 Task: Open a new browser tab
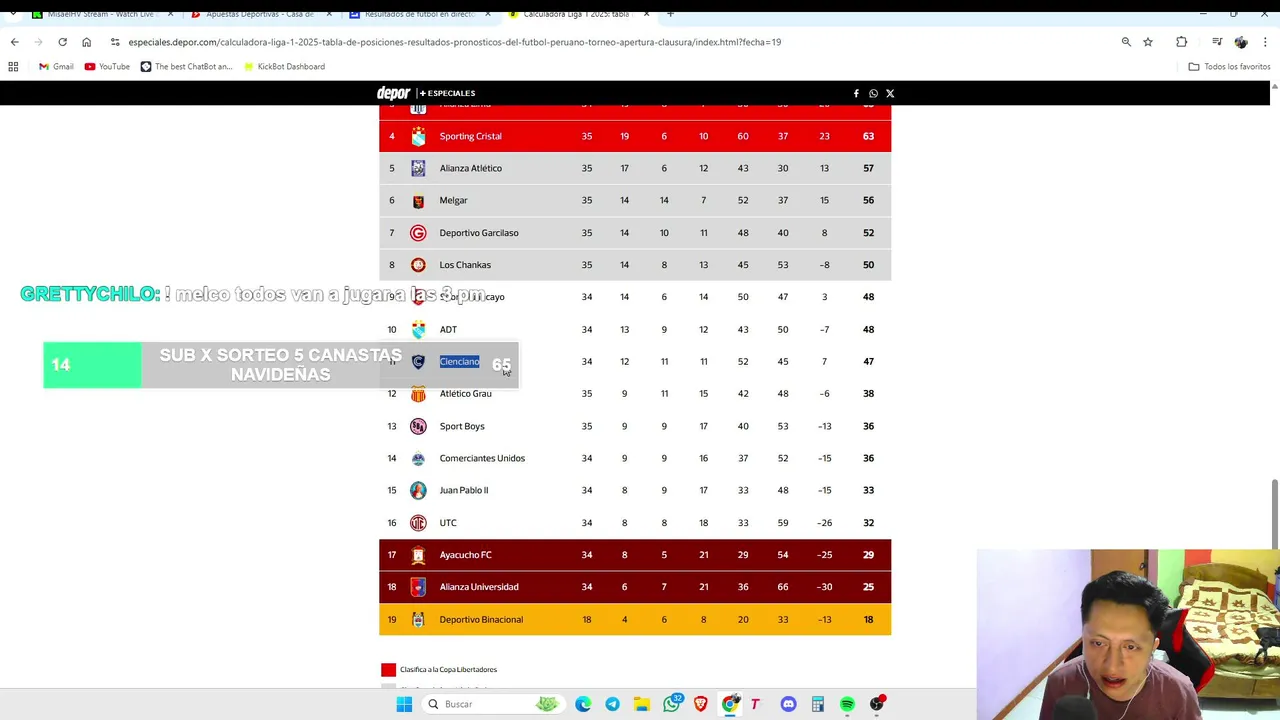pyautogui.click(x=670, y=14)
